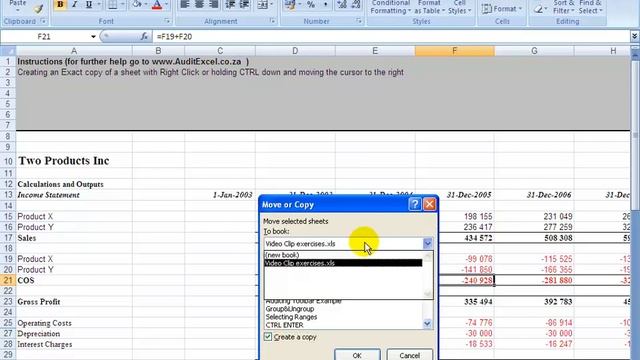Click Merge and Center icon
The width and height of the screenshot is (640, 360).
pyautogui.click(x=263, y=5)
